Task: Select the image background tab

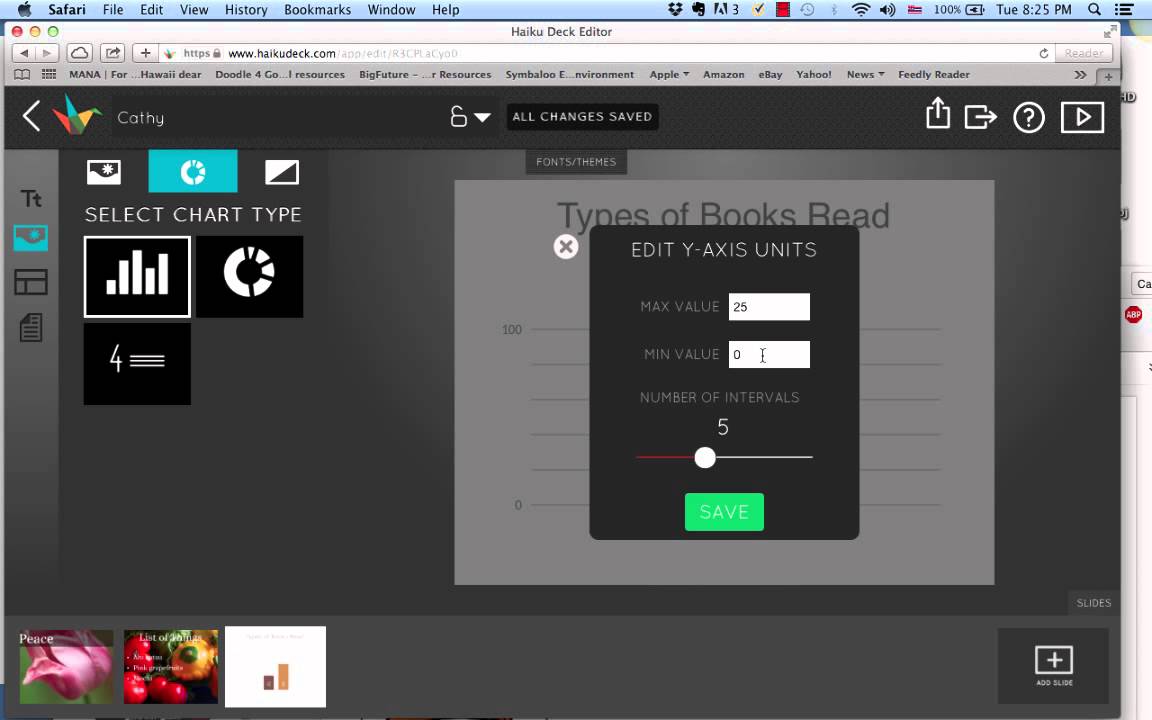Action: click(x=104, y=172)
